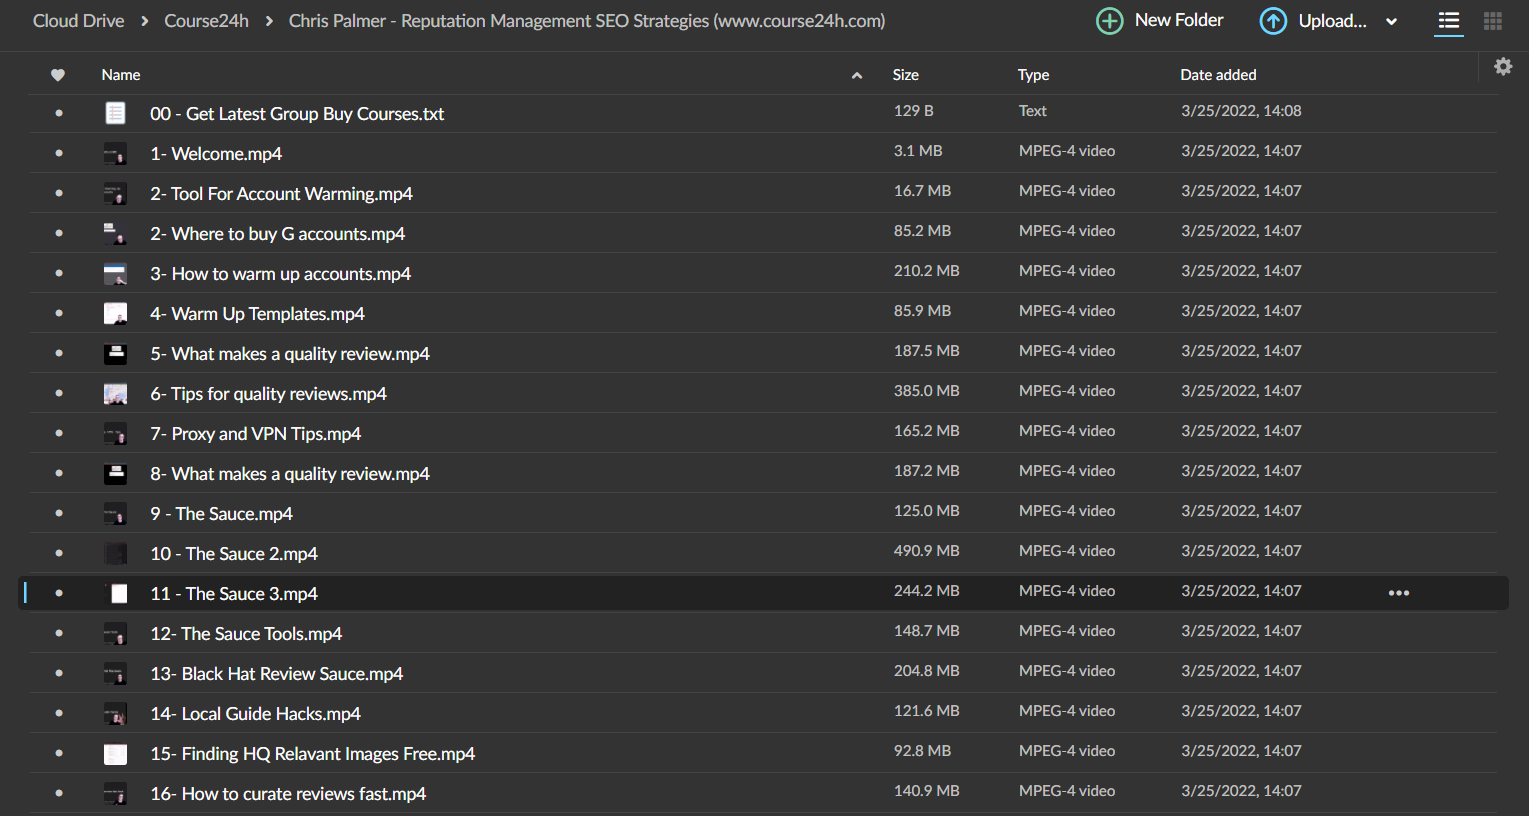Go to Cloud Drive breadcrumb

click(79, 21)
